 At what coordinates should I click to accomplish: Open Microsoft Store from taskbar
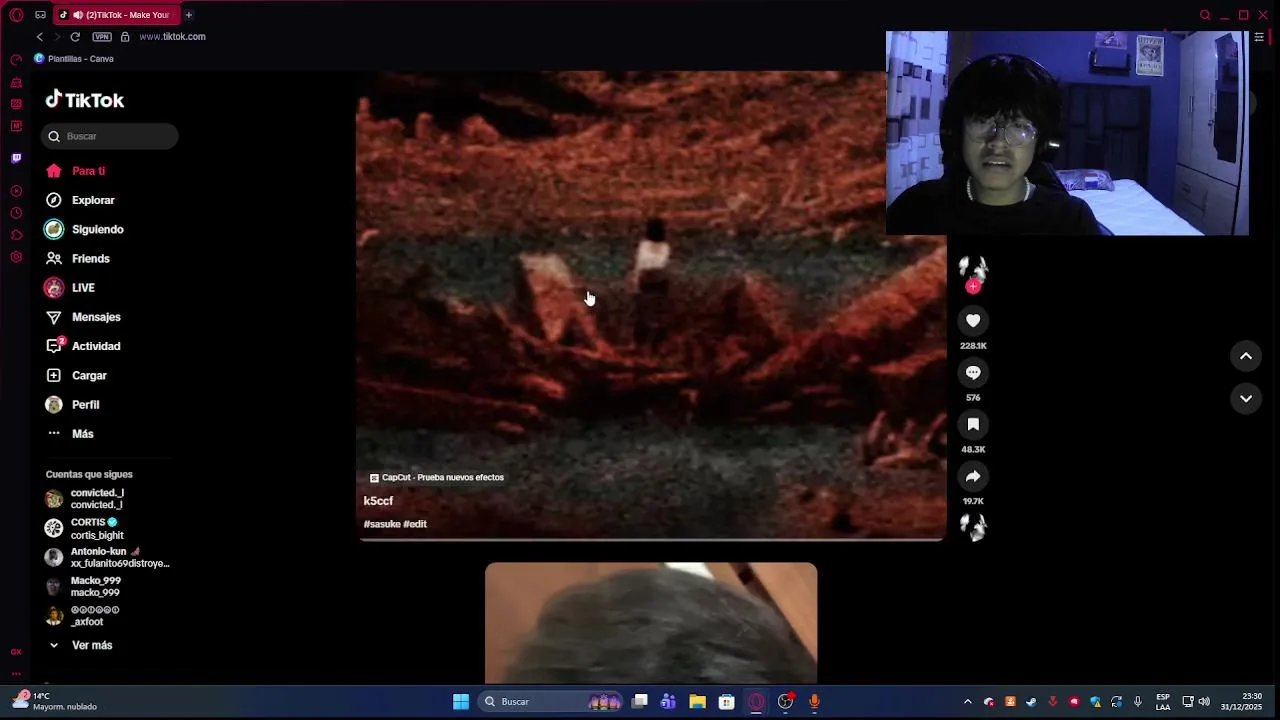pyautogui.click(x=727, y=702)
